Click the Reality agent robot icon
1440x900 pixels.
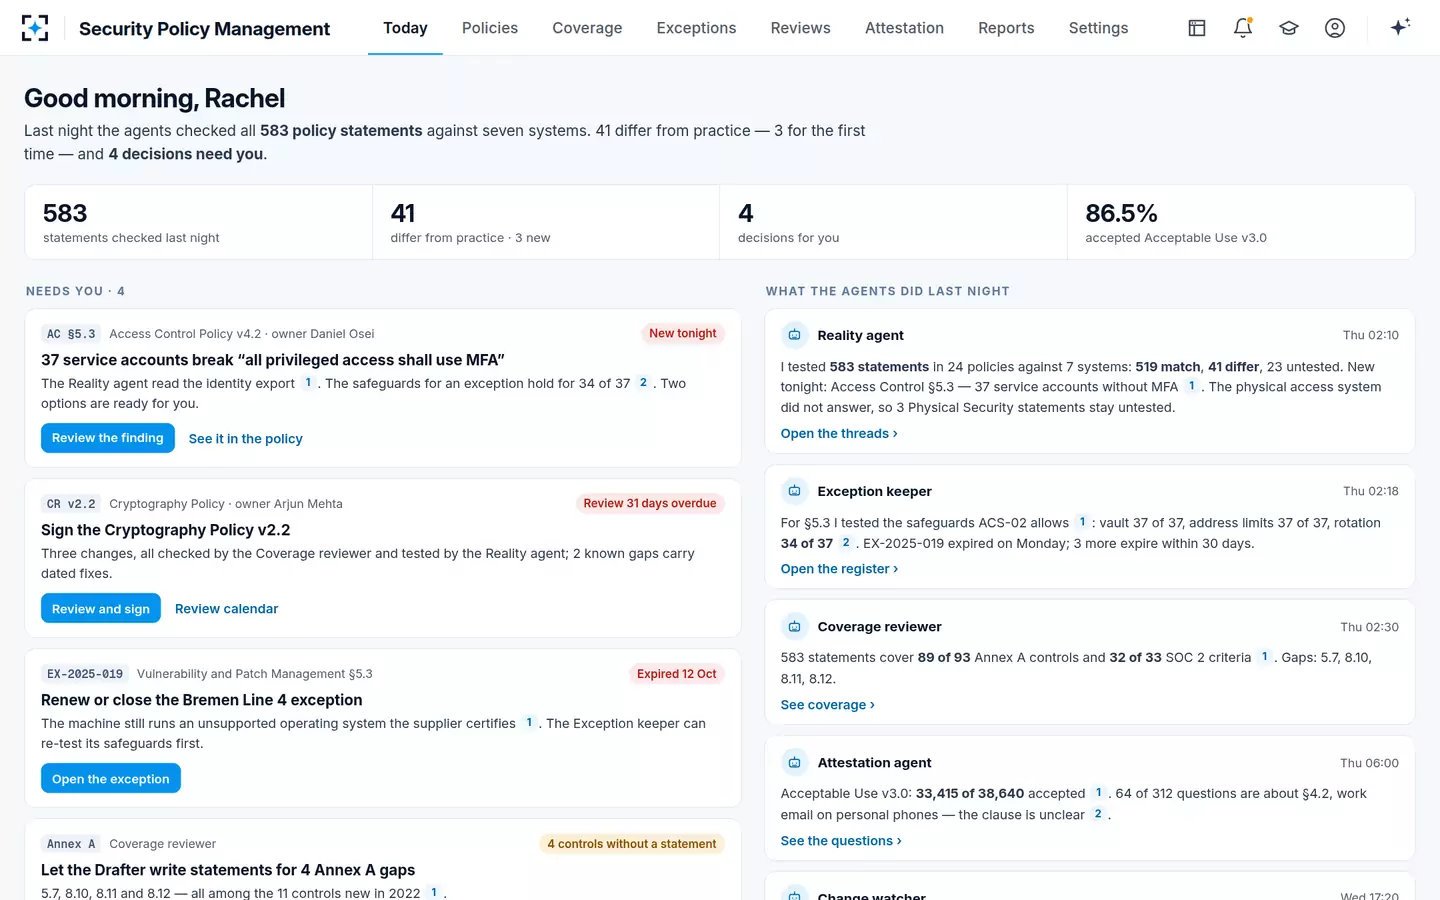point(794,335)
